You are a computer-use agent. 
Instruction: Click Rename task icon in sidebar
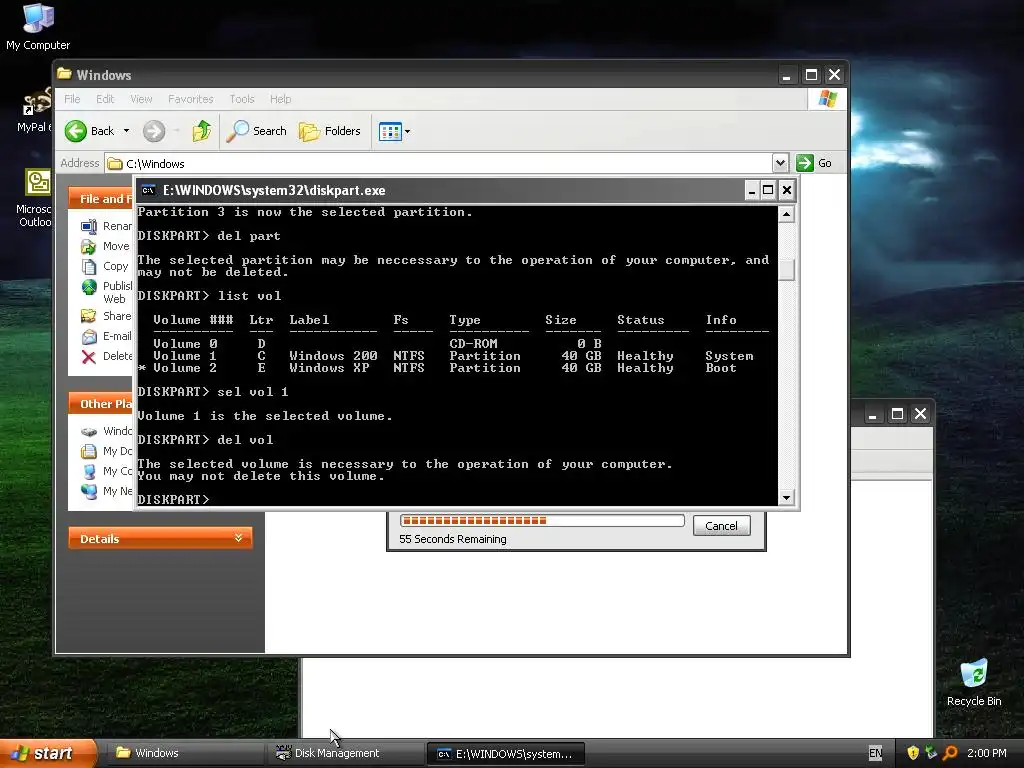(89, 227)
